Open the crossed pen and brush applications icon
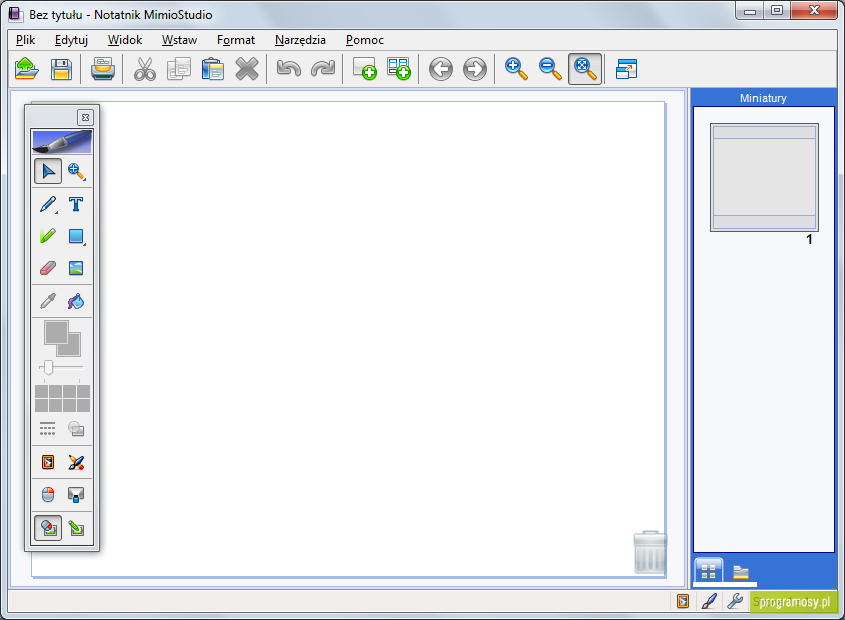The height and width of the screenshot is (620, 845). tap(76, 462)
